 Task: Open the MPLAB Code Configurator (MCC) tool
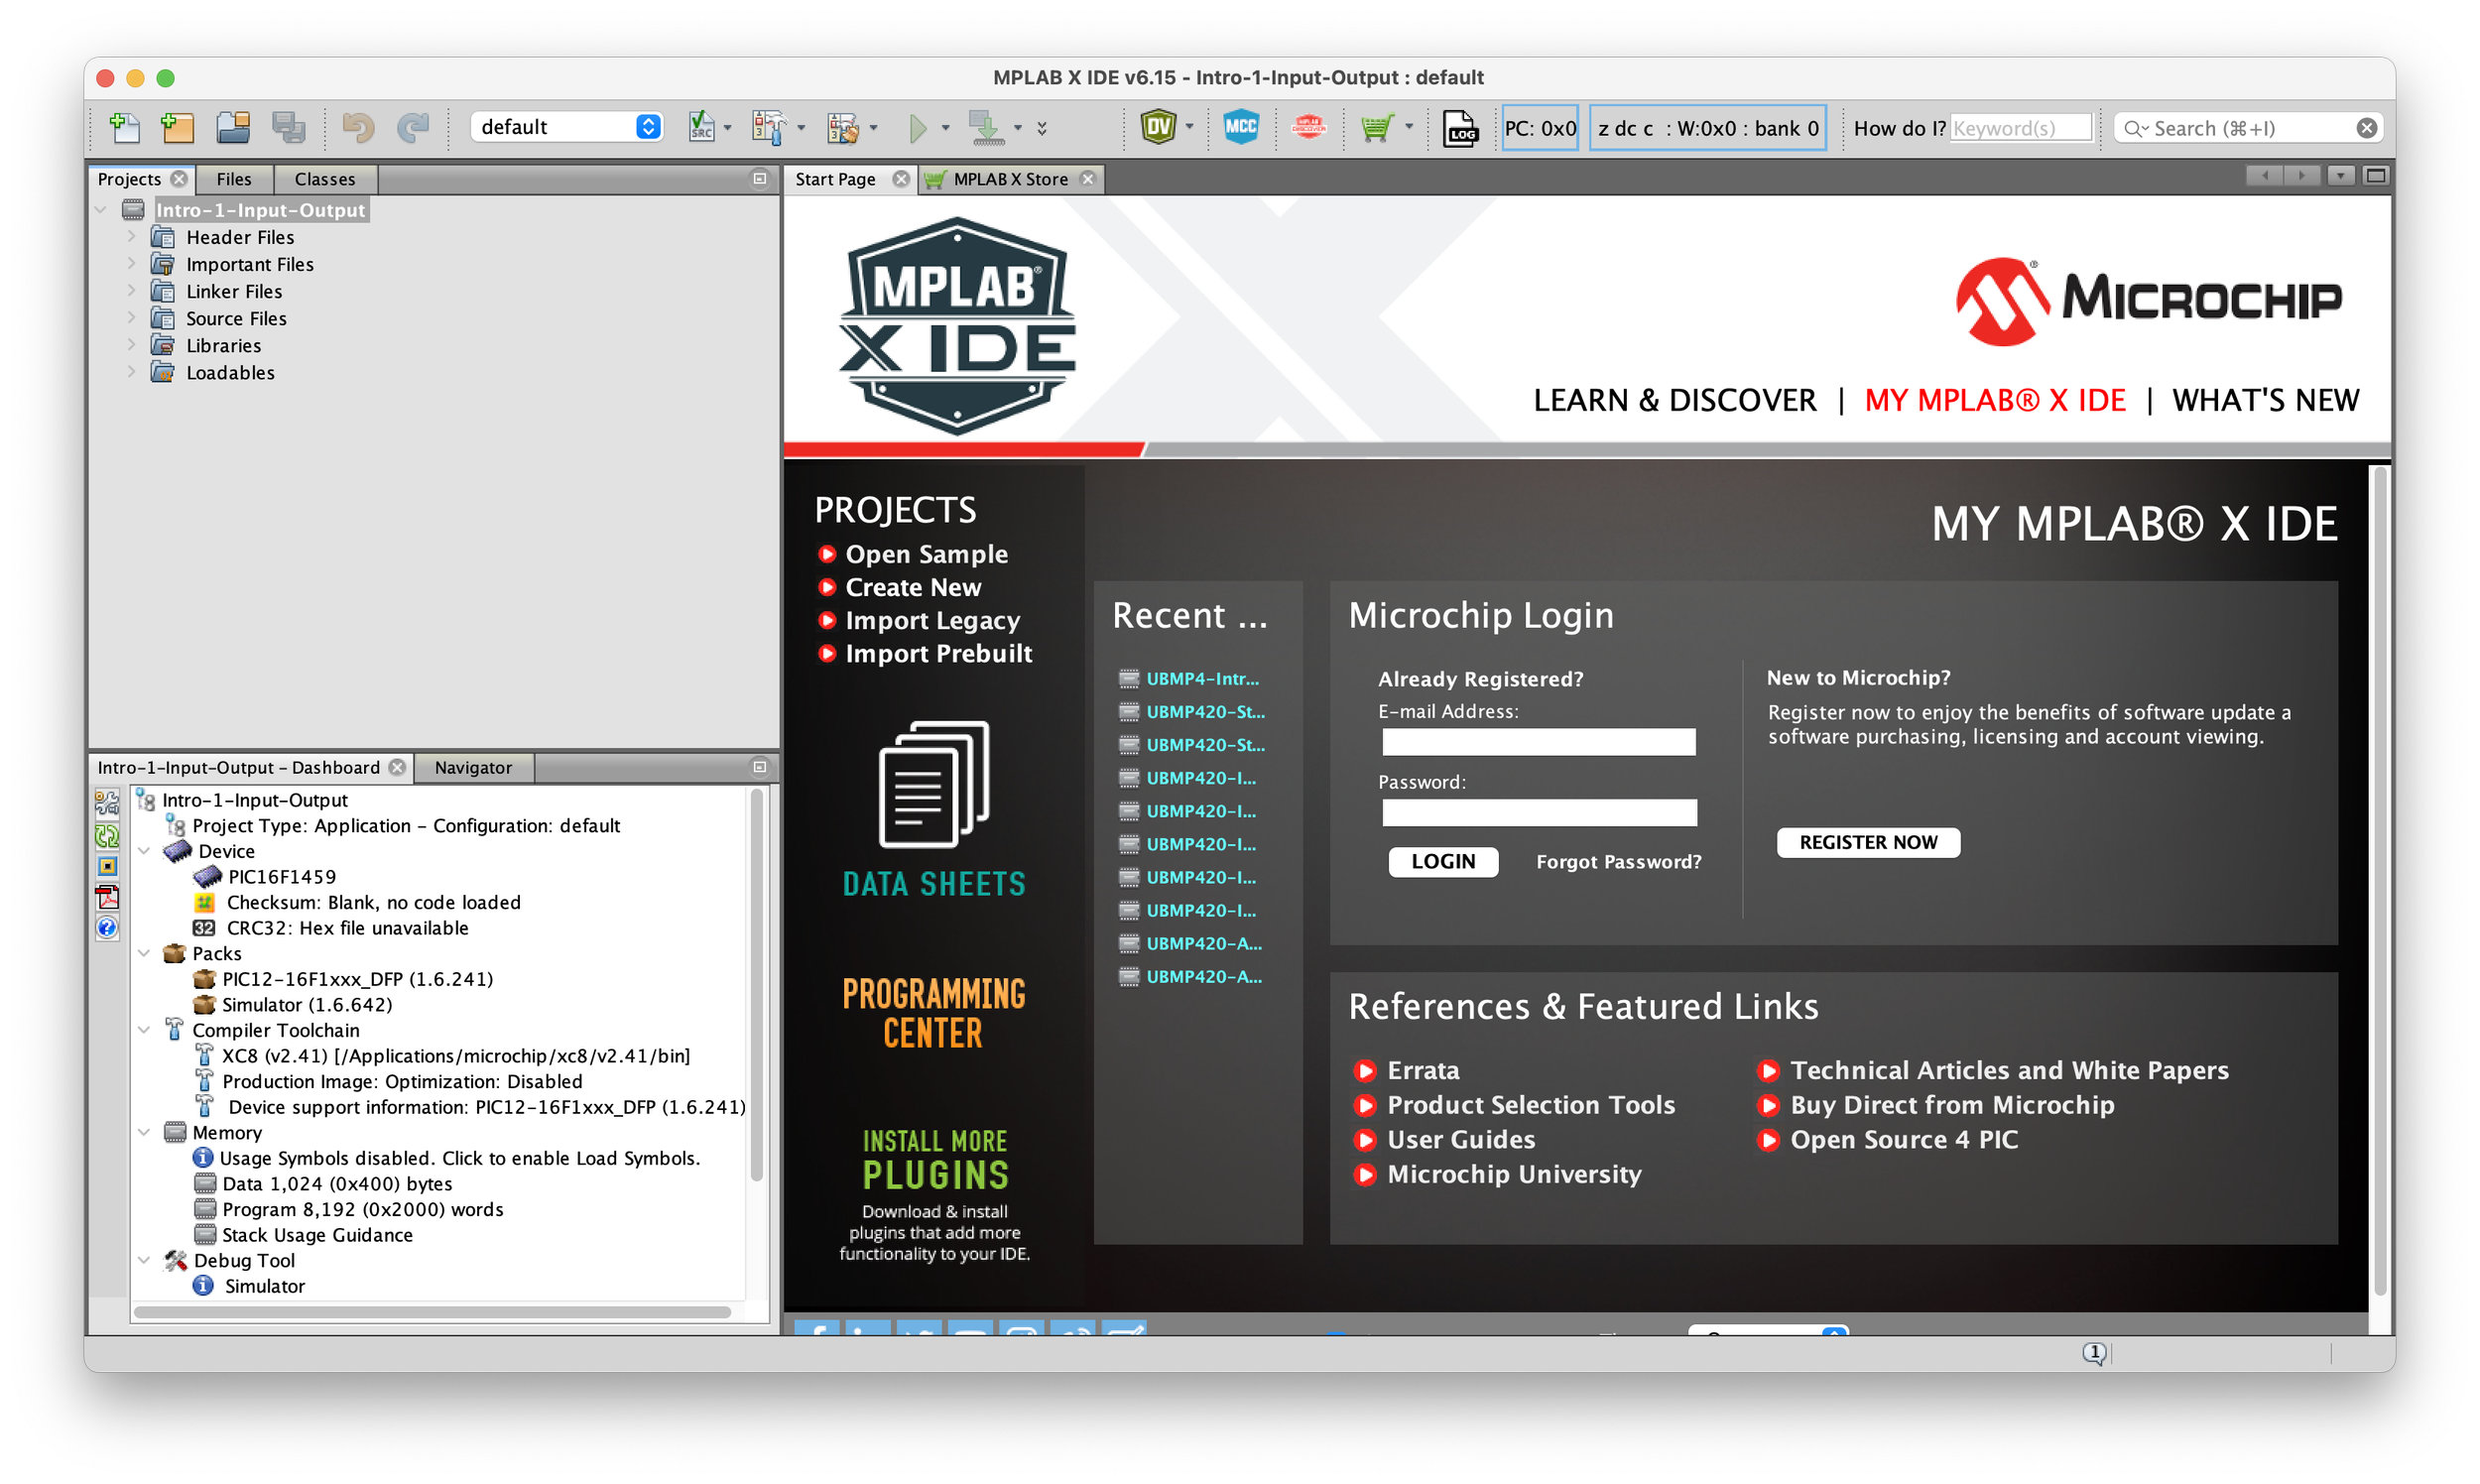pyautogui.click(x=1241, y=127)
